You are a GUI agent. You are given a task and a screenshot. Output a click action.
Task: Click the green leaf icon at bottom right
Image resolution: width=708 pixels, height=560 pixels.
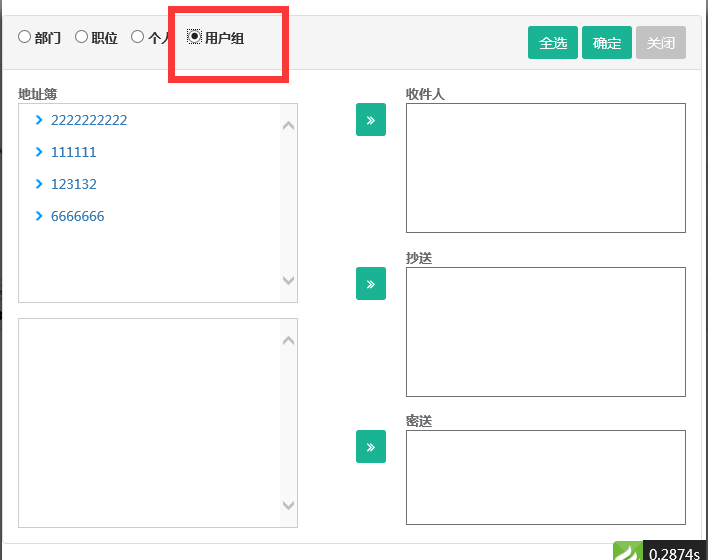click(x=627, y=551)
